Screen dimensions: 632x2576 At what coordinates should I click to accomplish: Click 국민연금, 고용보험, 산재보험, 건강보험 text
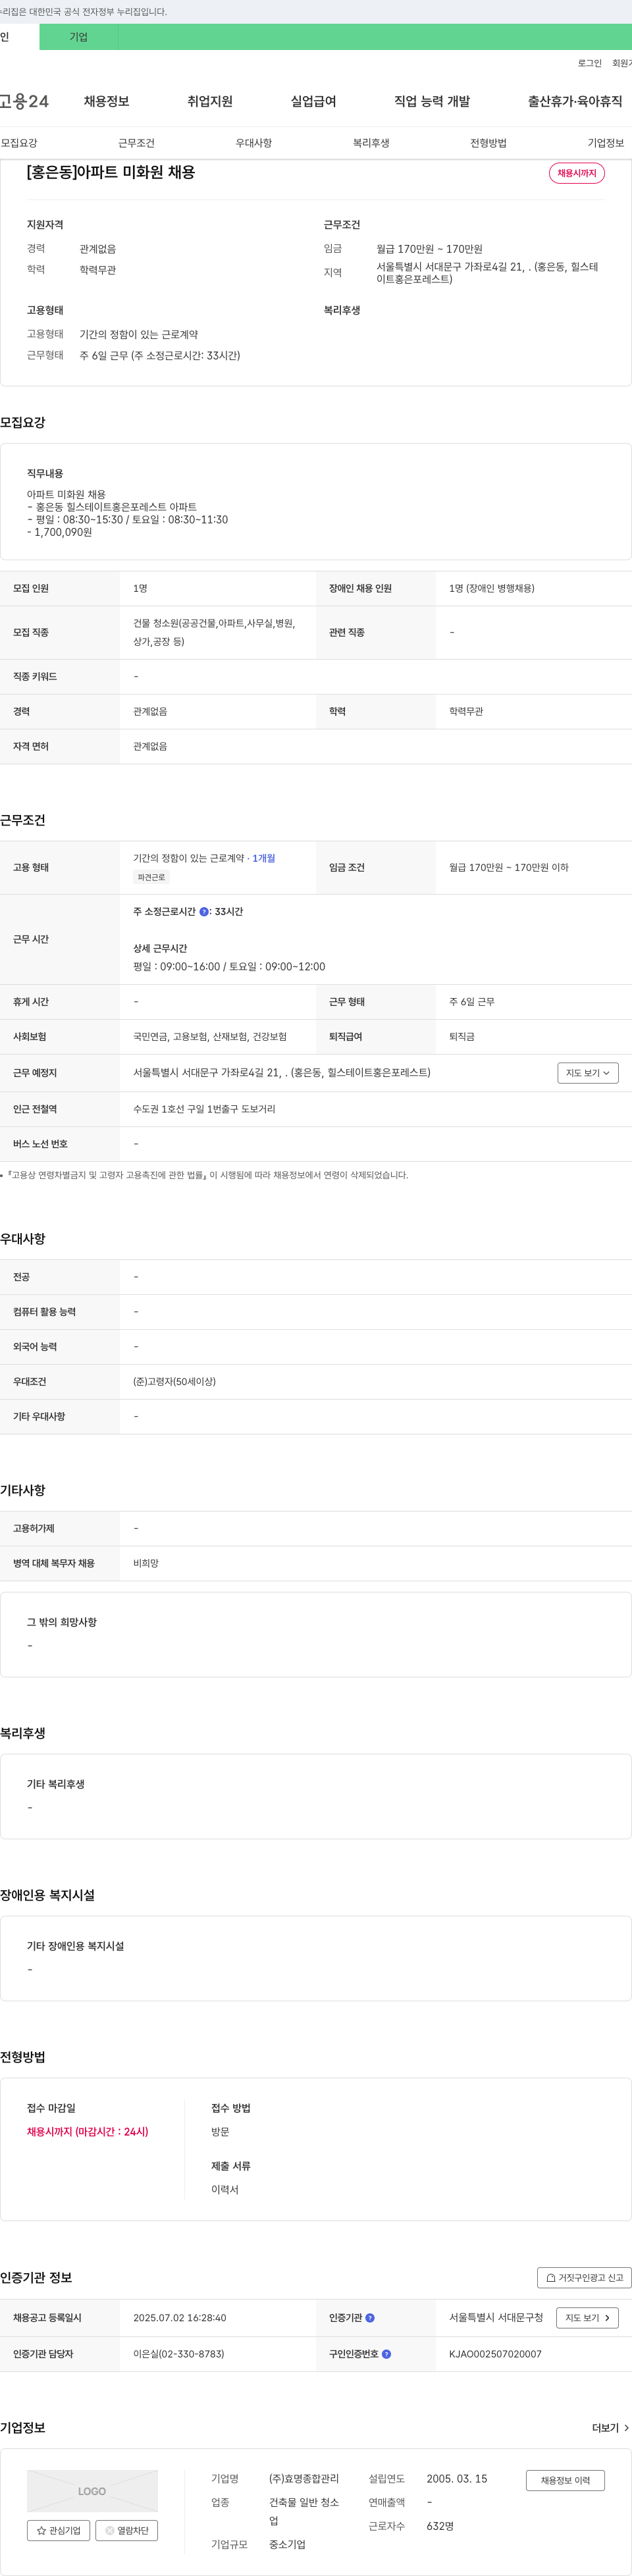pyautogui.click(x=210, y=1037)
